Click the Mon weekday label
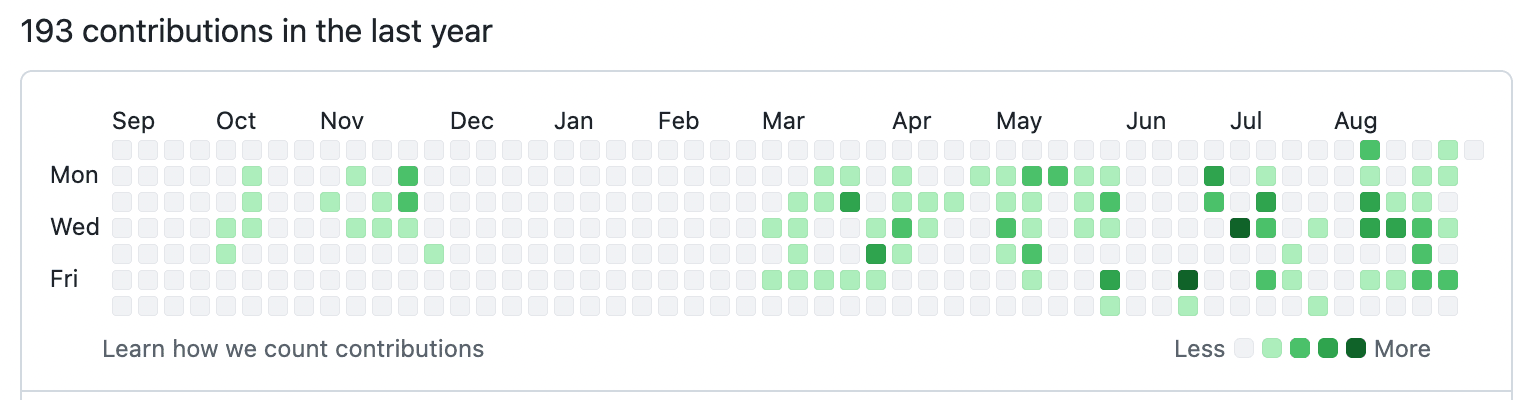This screenshot has width=1516, height=400. pos(74,176)
